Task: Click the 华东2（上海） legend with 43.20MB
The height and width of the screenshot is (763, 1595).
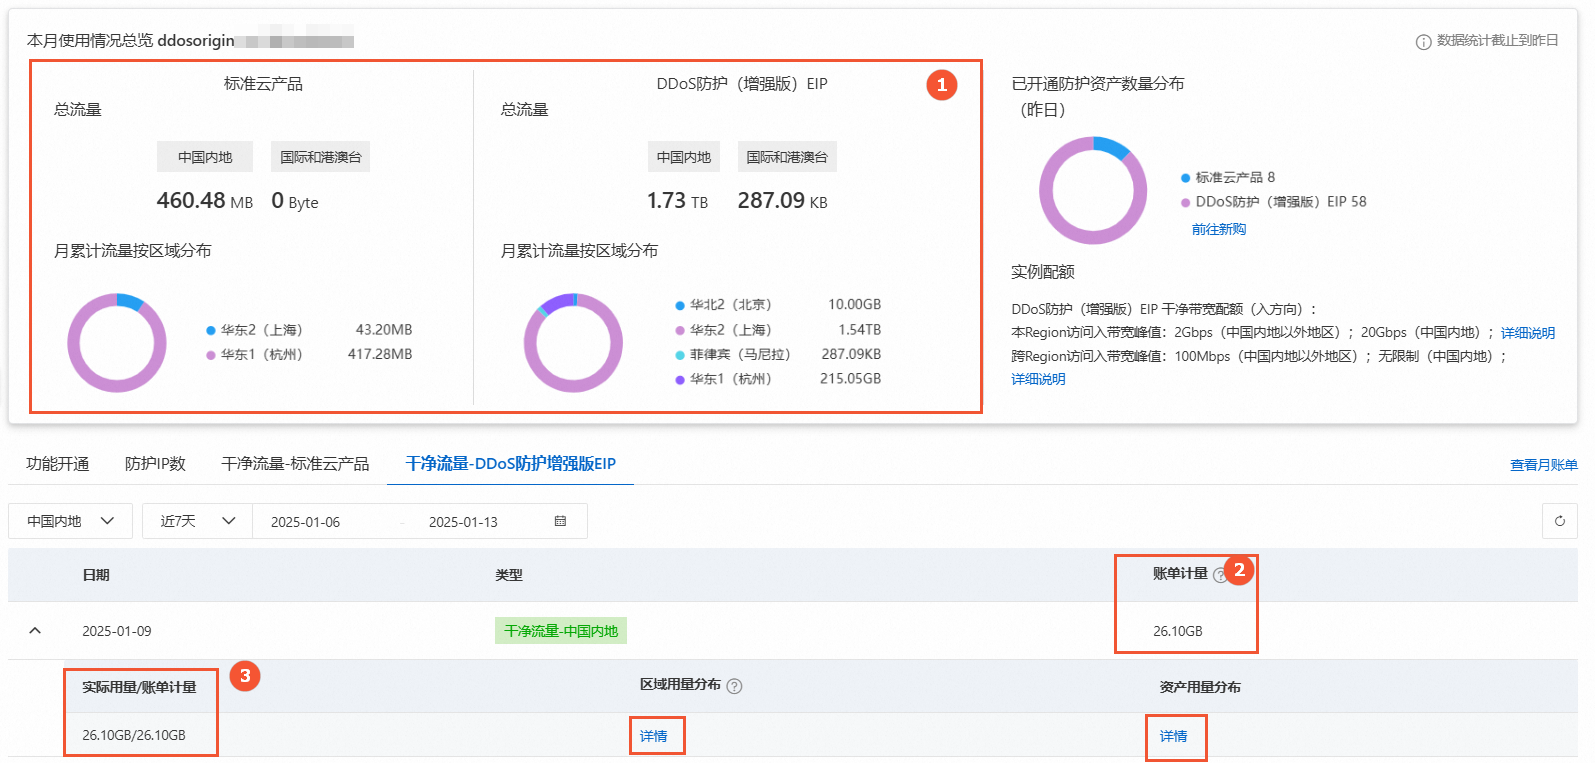Action: click(x=254, y=330)
